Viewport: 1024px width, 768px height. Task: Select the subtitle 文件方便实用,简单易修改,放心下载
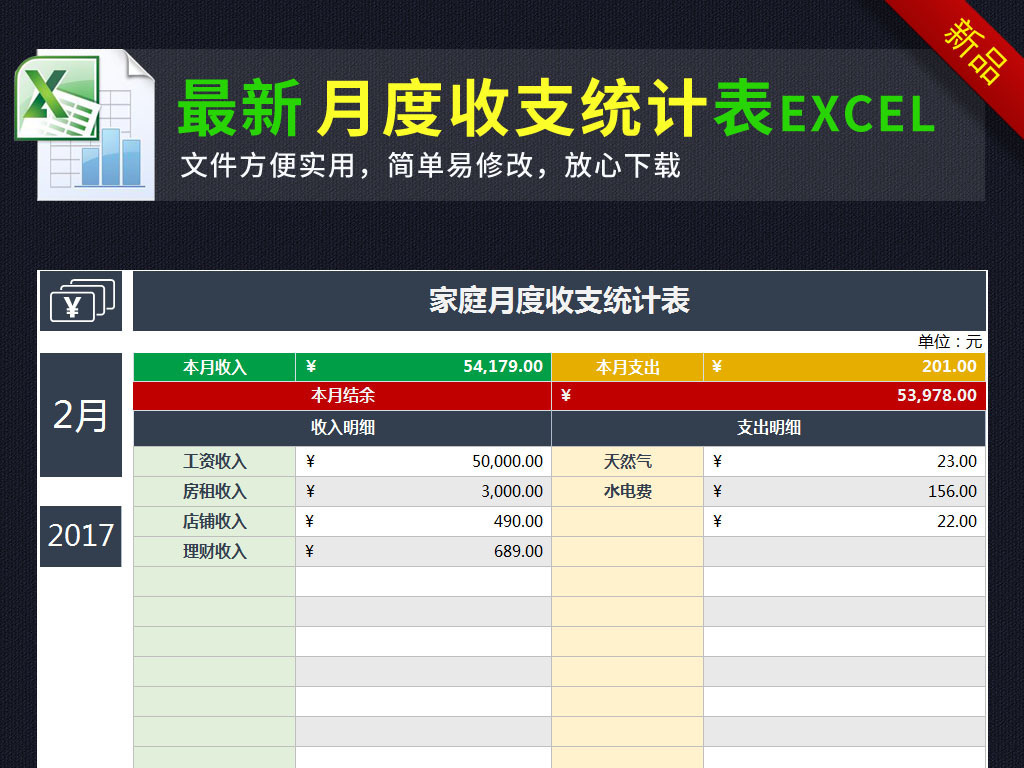coord(430,165)
